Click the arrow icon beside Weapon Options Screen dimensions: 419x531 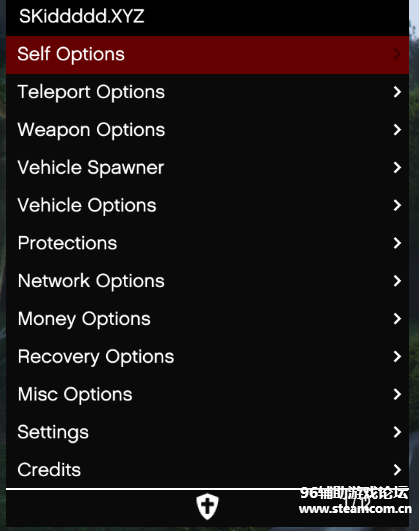click(x=397, y=130)
